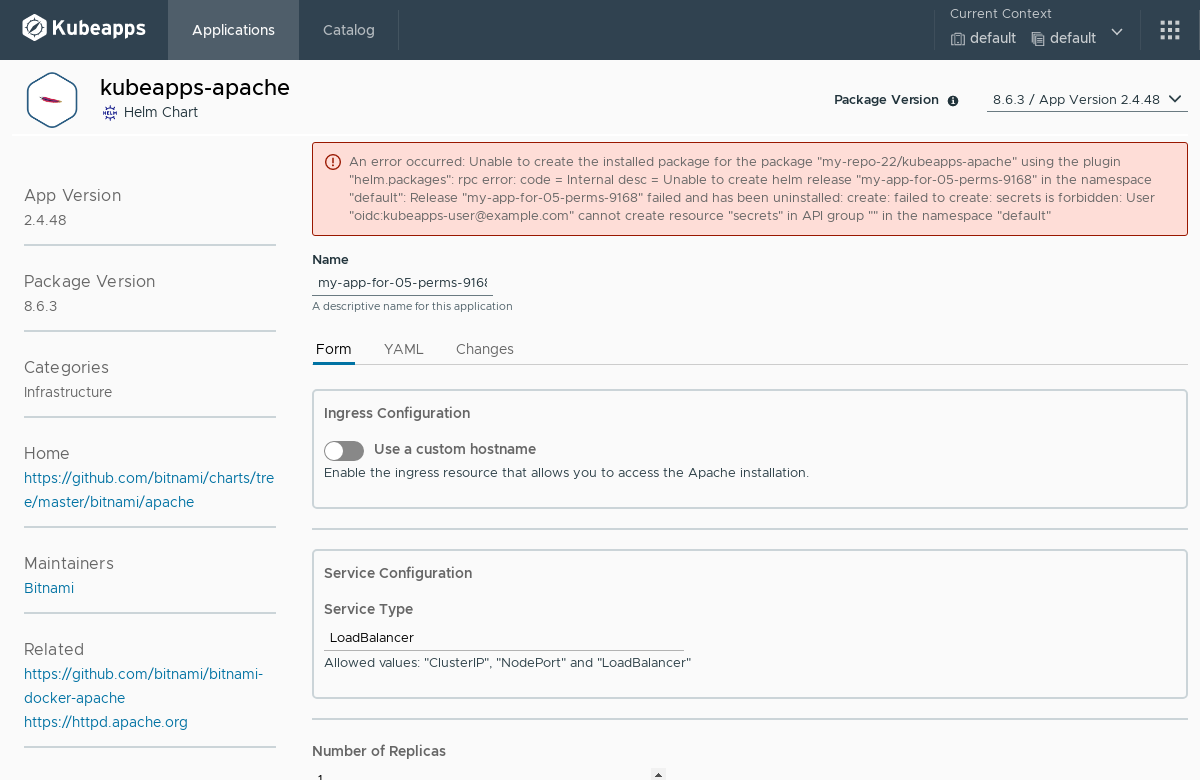Viewport: 1200px width, 780px height.
Task: Switch to the Changes tab
Action: [485, 349]
